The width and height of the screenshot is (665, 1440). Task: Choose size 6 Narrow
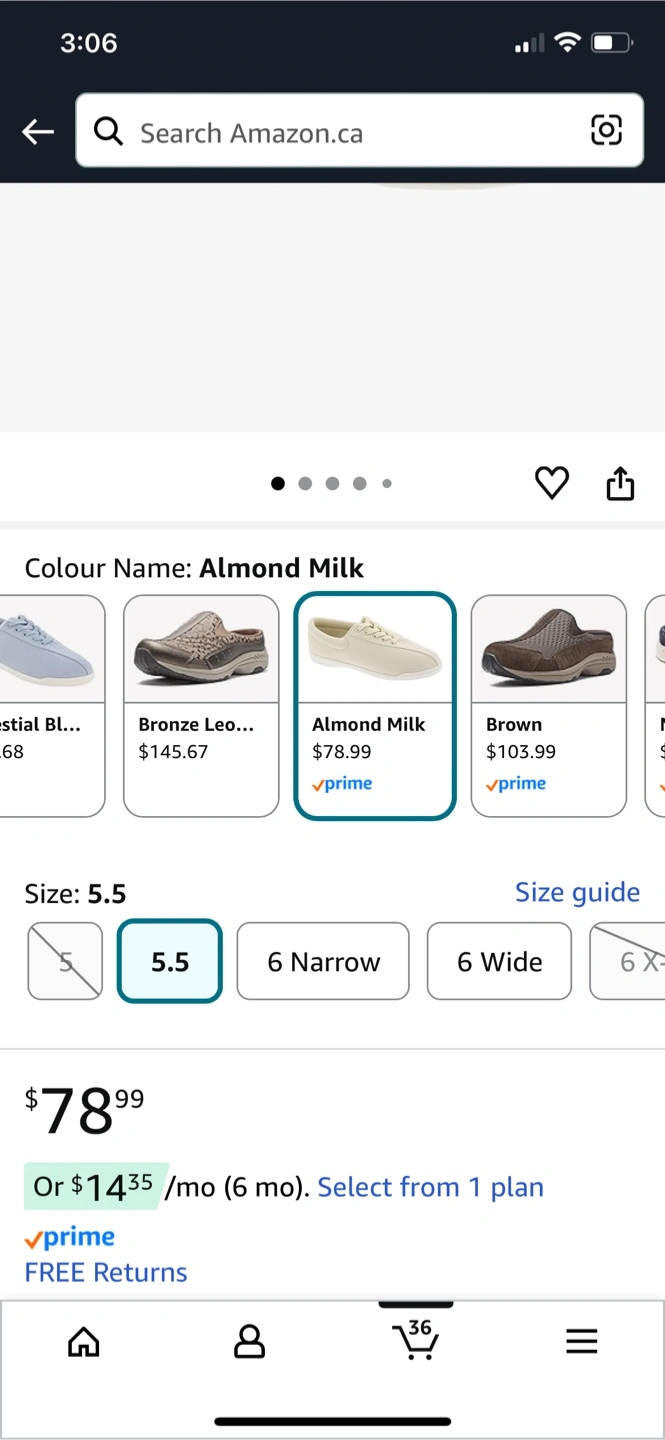click(323, 961)
